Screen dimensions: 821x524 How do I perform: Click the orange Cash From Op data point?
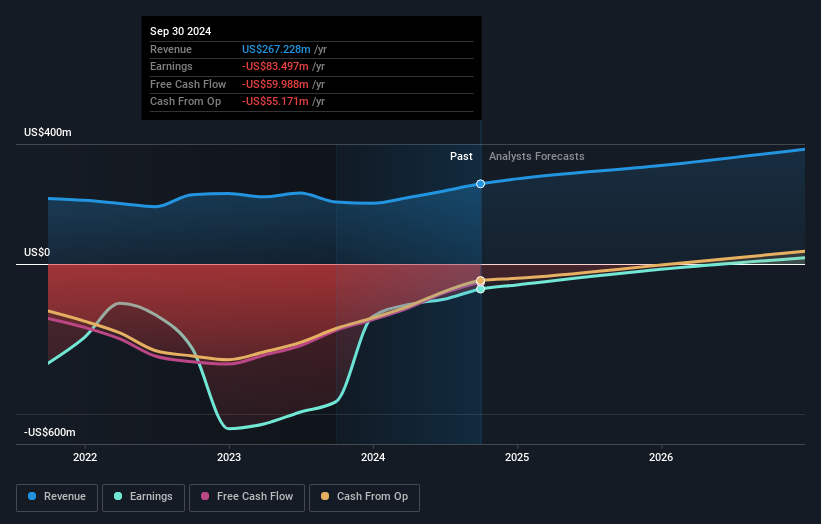coord(480,281)
